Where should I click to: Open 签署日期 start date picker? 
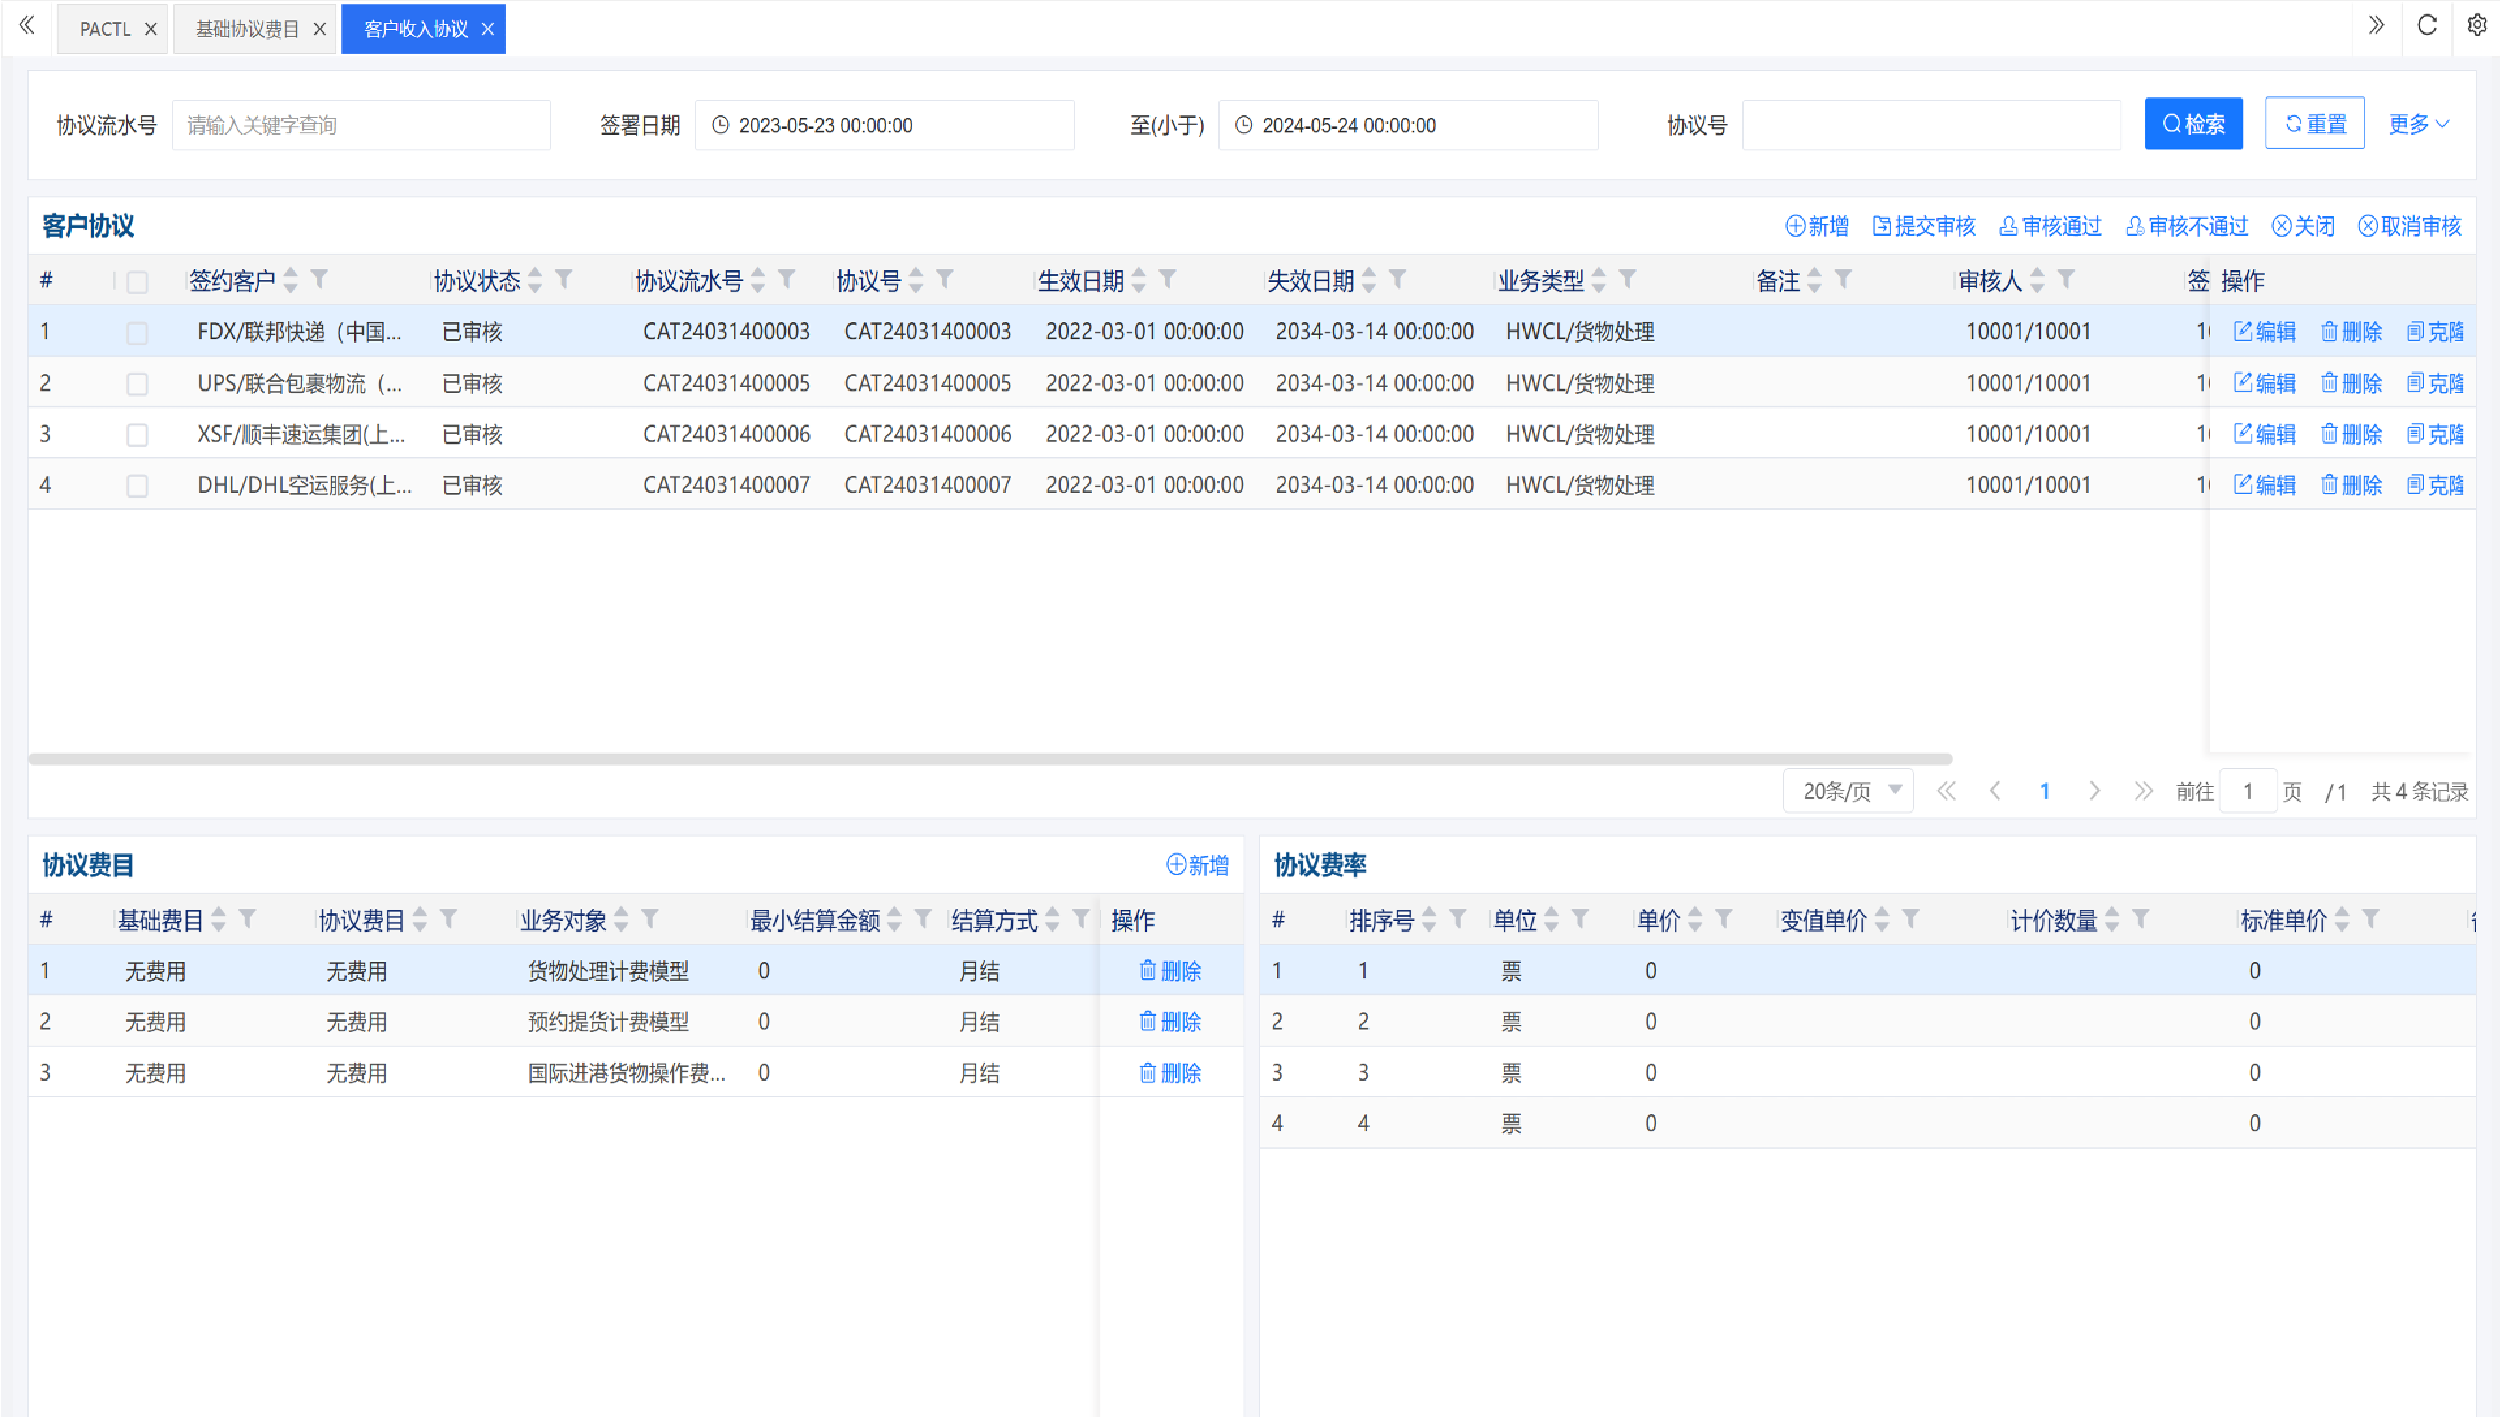click(x=885, y=125)
